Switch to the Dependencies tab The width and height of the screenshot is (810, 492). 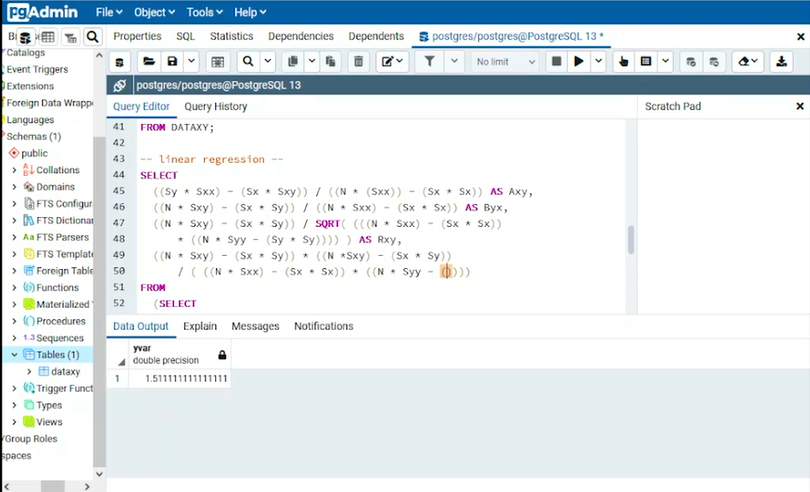click(301, 36)
